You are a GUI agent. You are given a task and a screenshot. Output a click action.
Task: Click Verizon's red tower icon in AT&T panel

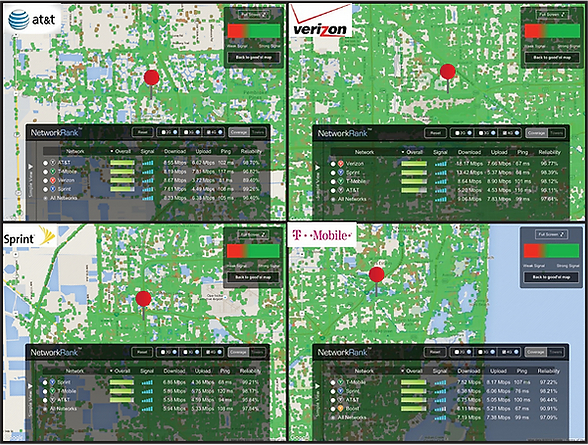tap(53, 180)
